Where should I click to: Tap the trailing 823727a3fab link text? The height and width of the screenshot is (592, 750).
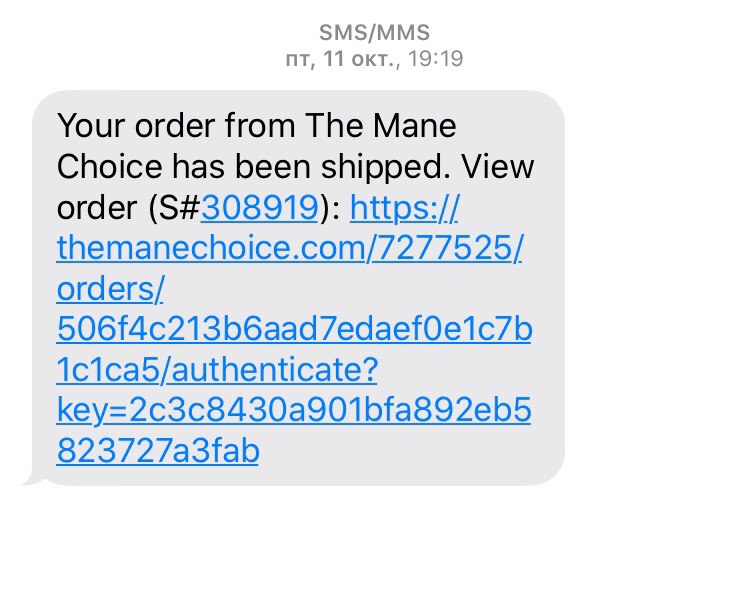158,451
